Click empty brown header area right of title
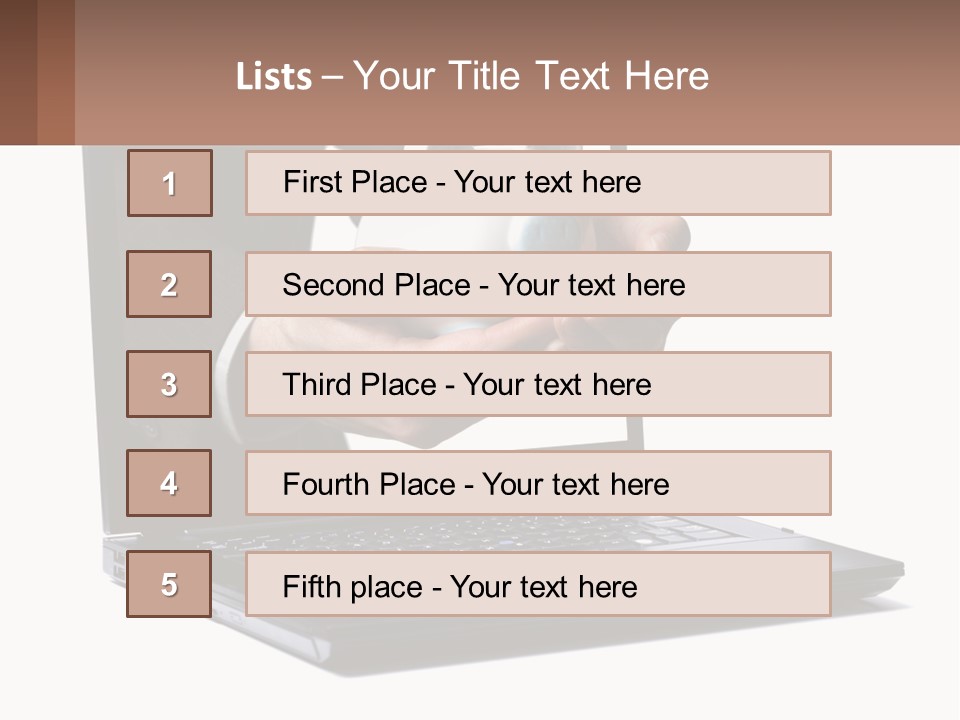 point(840,76)
